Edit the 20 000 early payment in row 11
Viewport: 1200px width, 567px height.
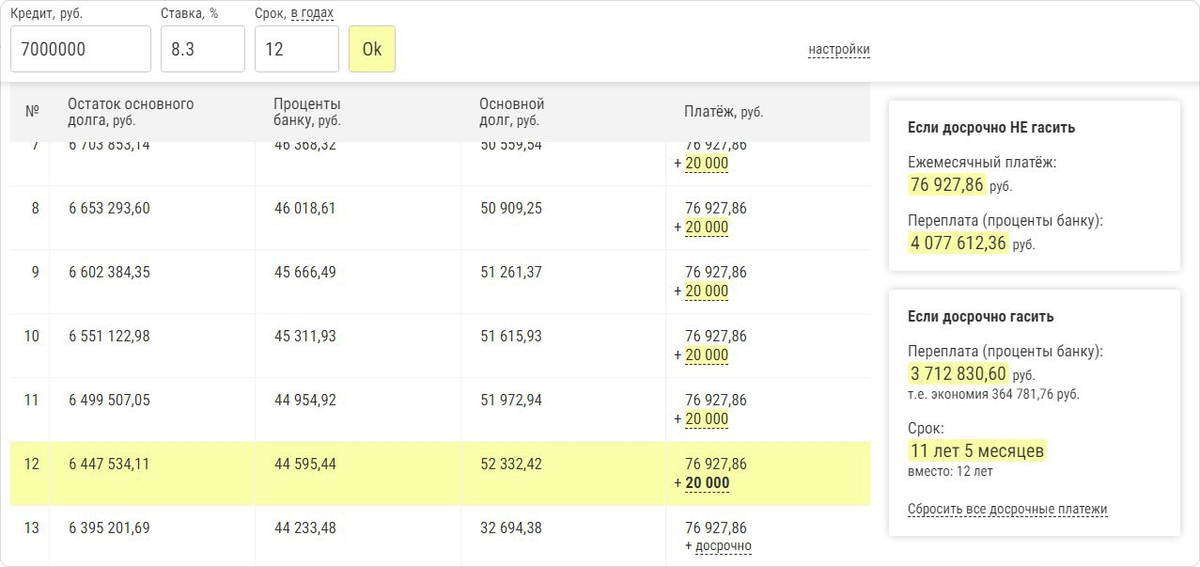click(706, 419)
